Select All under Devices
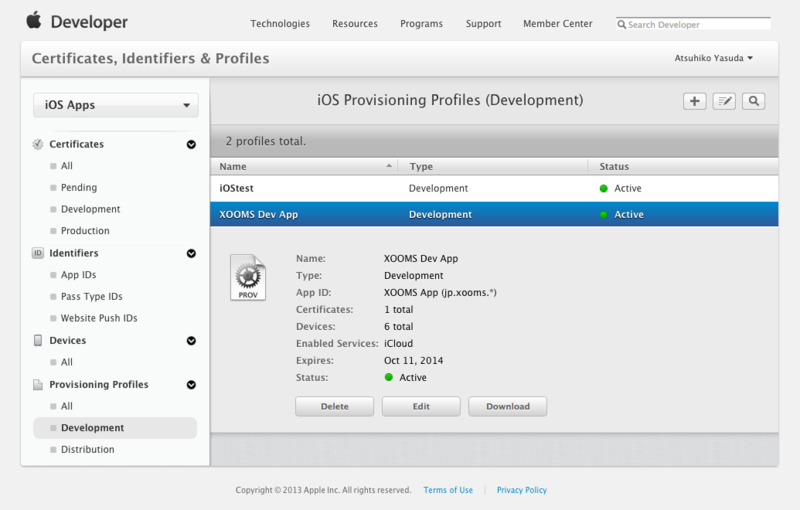 click(x=67, y=362)
